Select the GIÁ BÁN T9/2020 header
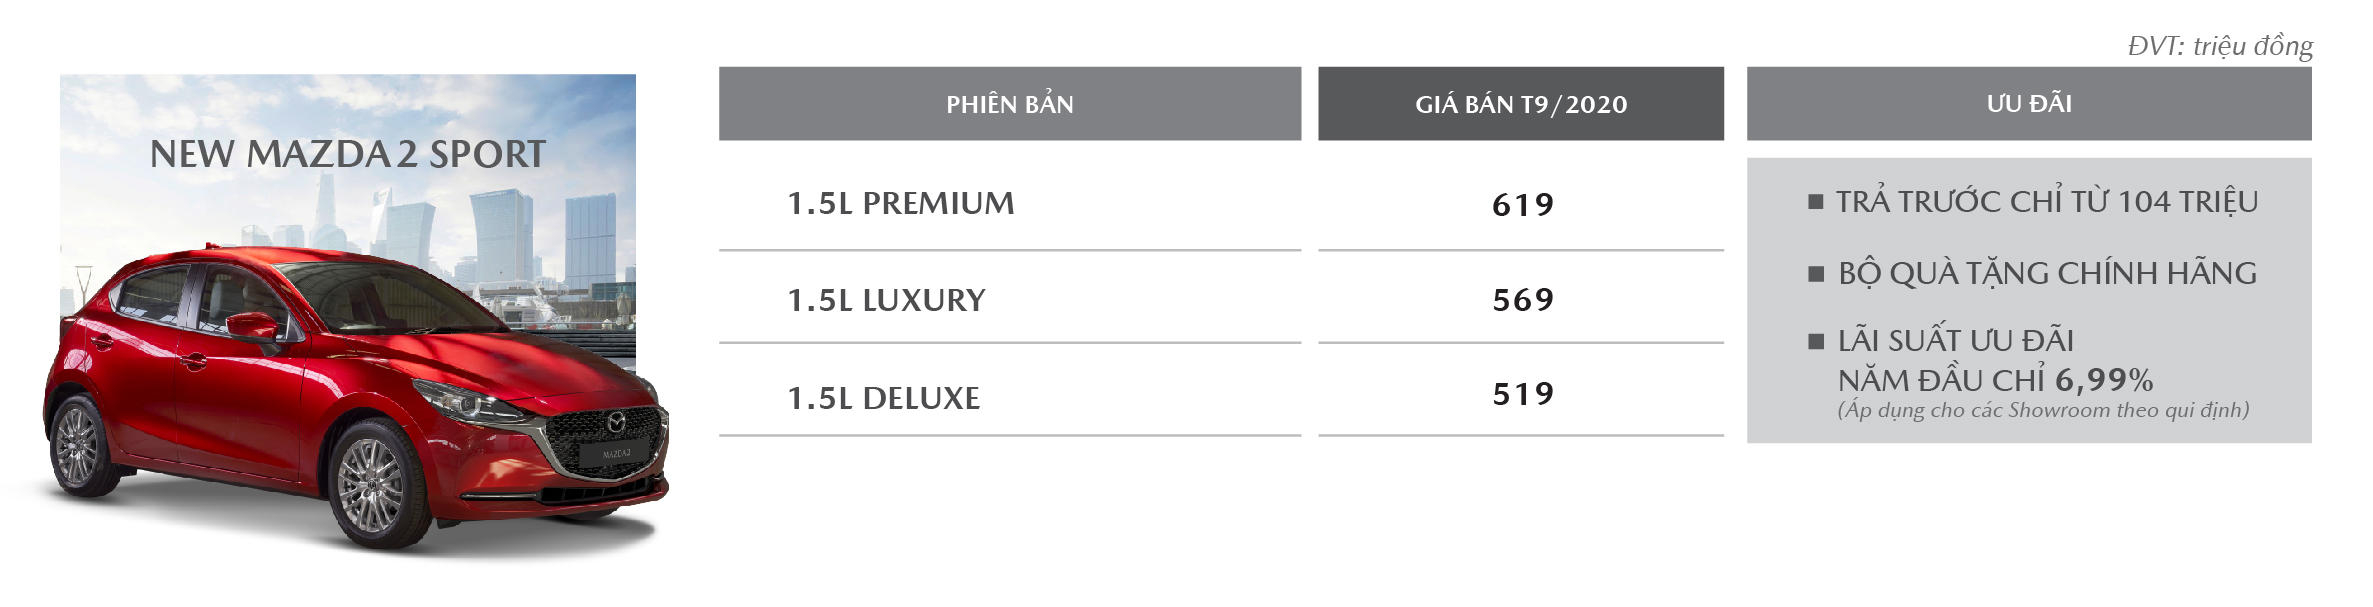2373x607 pixels. pyautogui.click(x=1521, y=104)
